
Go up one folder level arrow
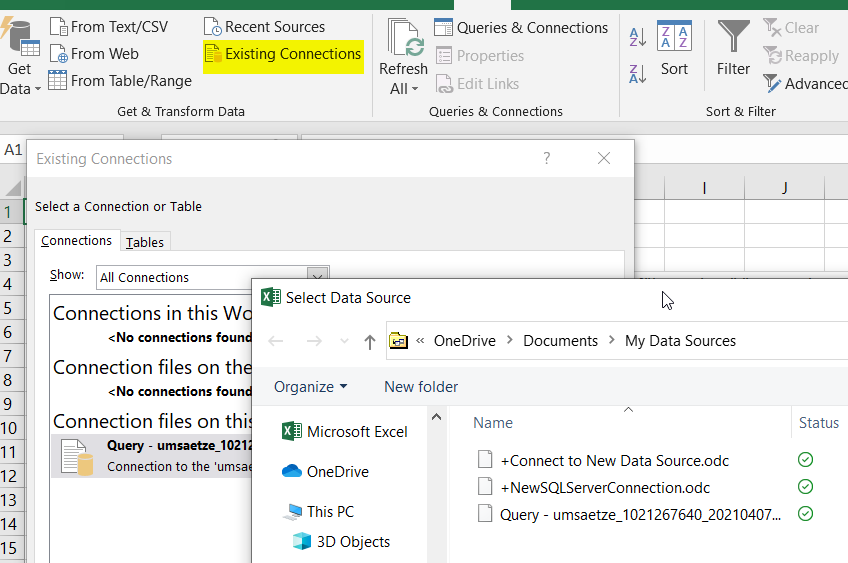click(x=369, y=341)
